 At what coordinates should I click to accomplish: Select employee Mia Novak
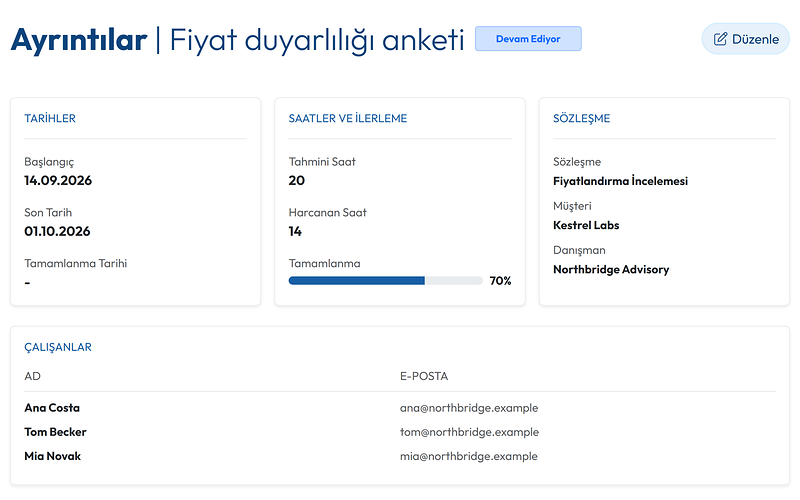(x=53, y=456)
